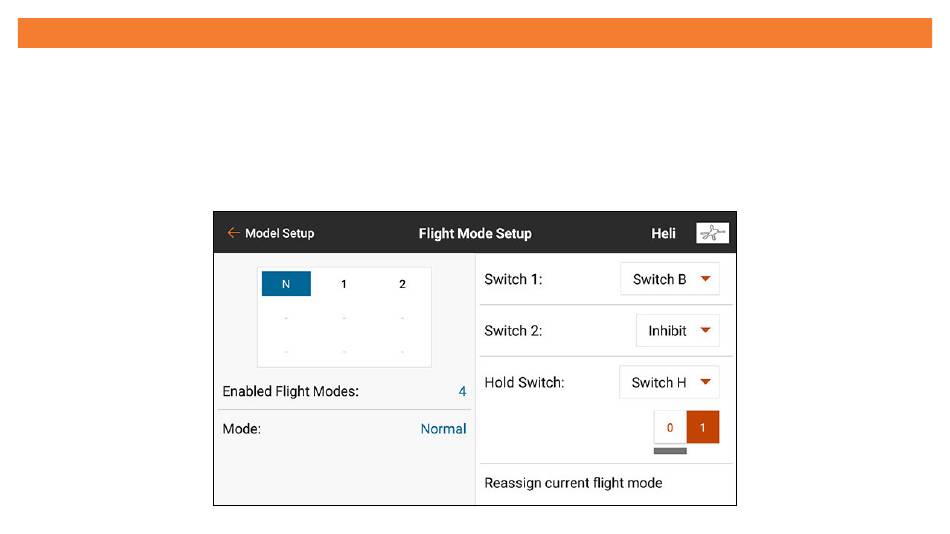Click the gray indicator bar under 0
Viewport: 950px width, 534px height.
click(670, 451)
